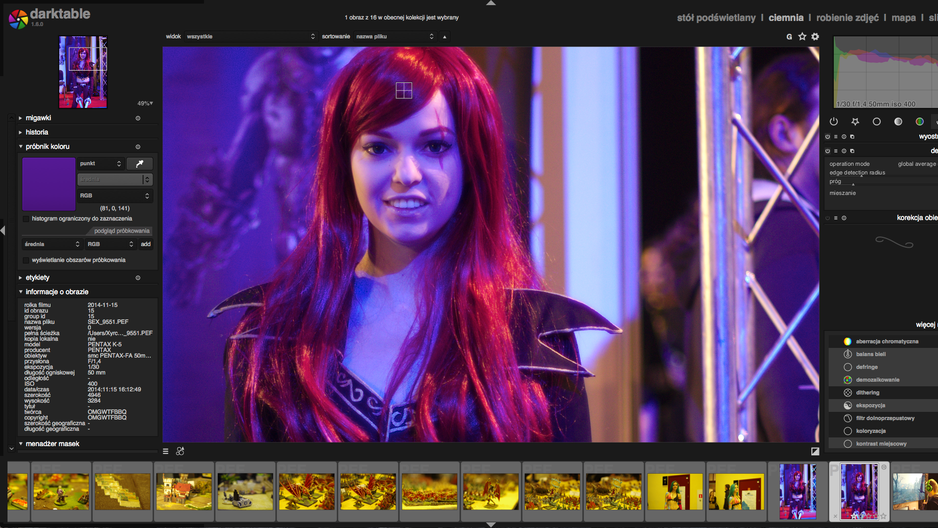The image size is (938, 528).
Task: Click the purple sampled color swatch
Action: coord(49,184)
